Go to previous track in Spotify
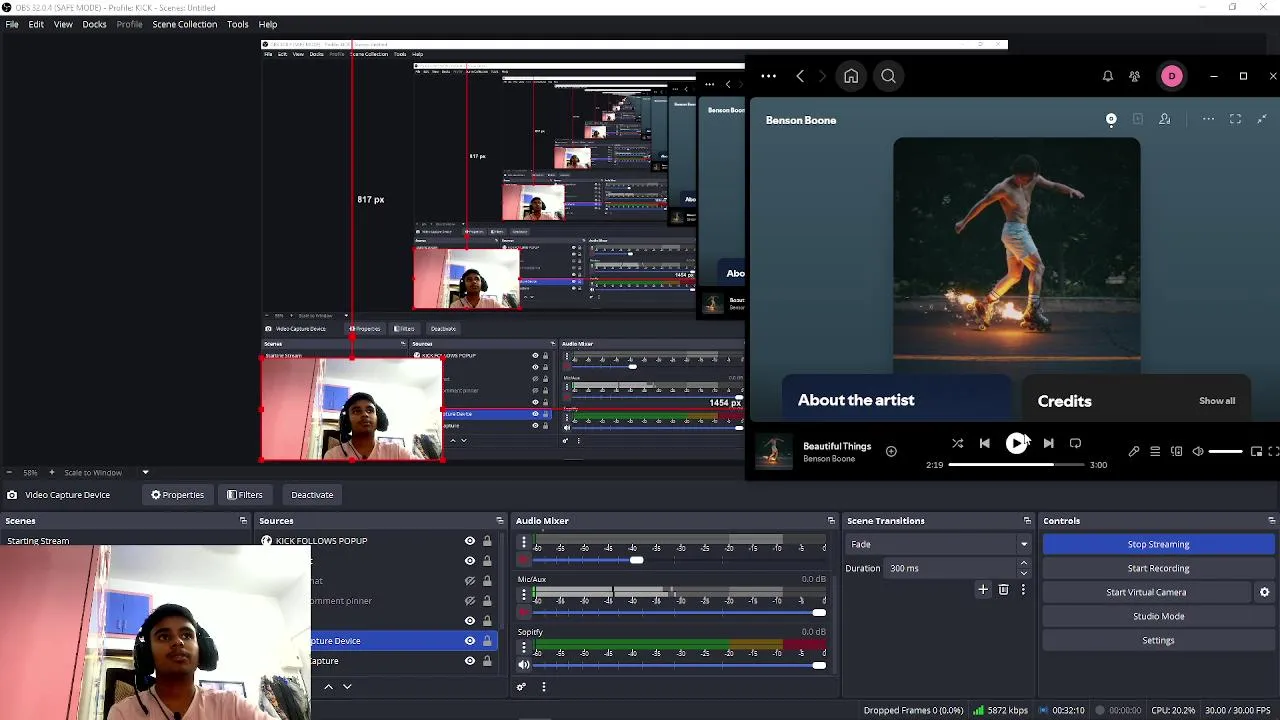The width and height of the screenshot is (1280, 720). [984, 443]
